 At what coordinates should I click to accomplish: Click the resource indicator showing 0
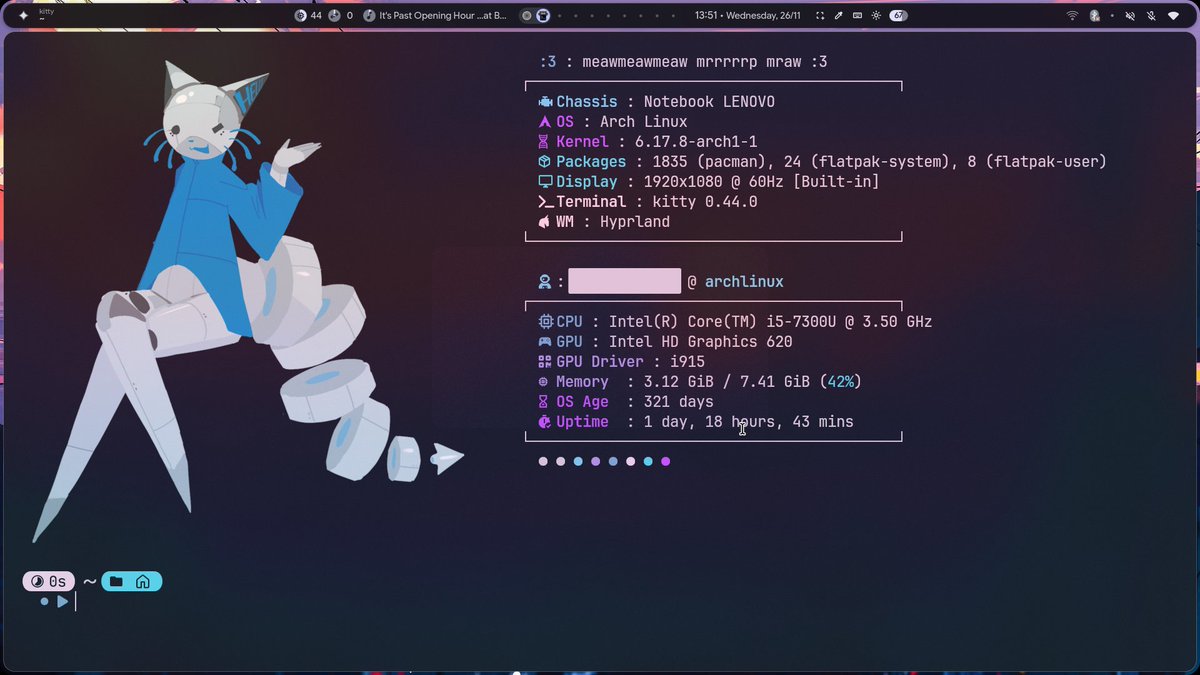tap(341, 16)
